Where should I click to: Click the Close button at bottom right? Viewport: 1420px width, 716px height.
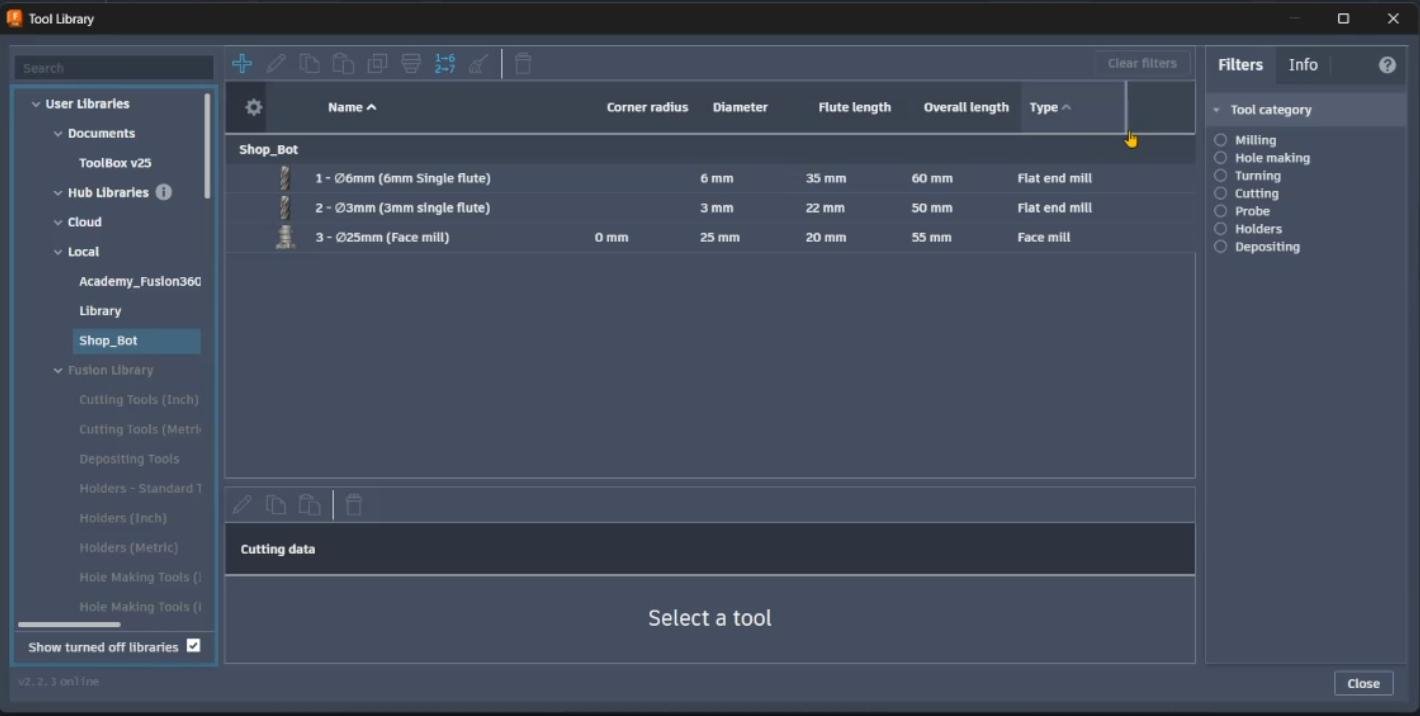coord(1363,683)
